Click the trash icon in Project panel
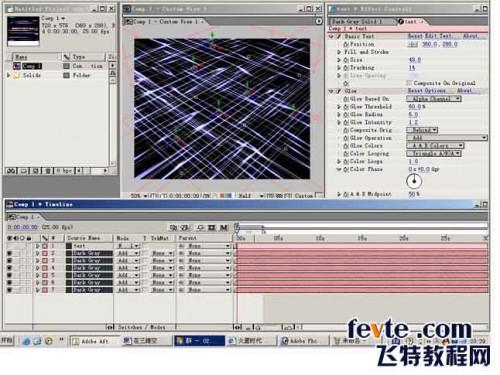Viewport: 500px width, 375px height. tap(48, 171)
